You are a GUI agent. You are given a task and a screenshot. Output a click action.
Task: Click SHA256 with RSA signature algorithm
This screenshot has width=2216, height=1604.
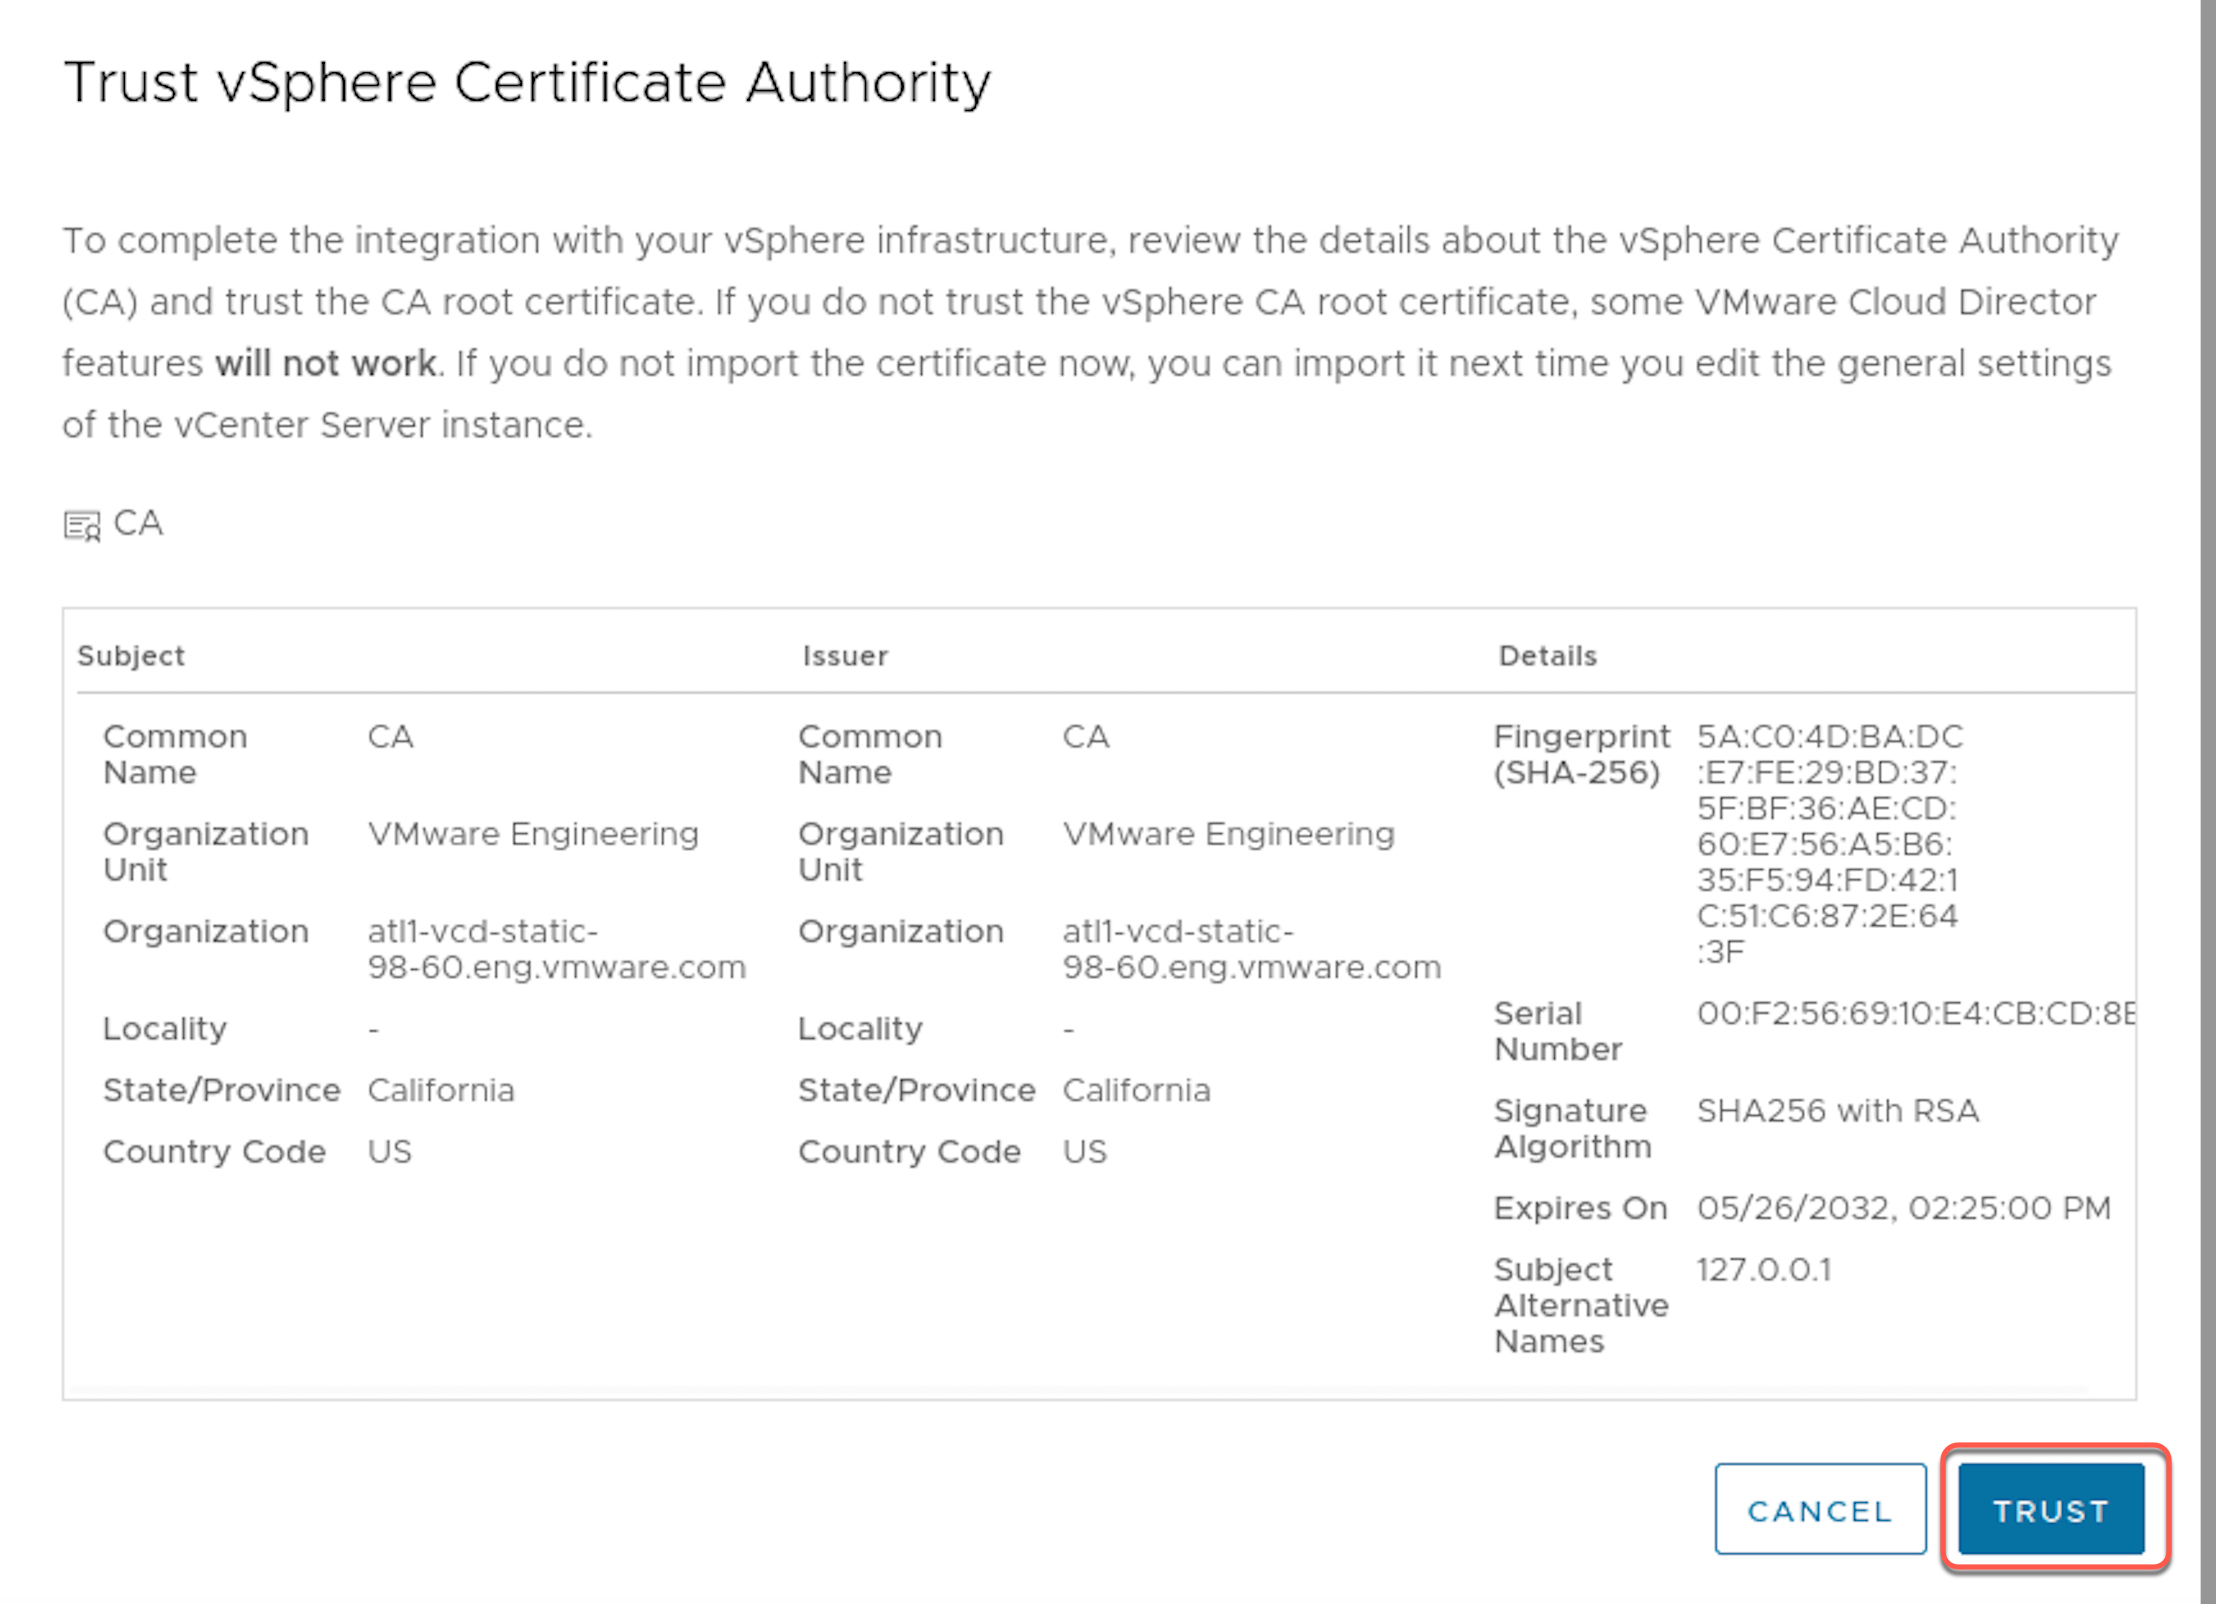[1837, 1111]
